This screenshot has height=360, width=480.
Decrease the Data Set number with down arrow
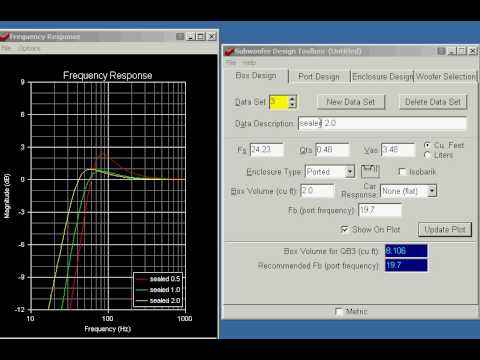point(292,105)
